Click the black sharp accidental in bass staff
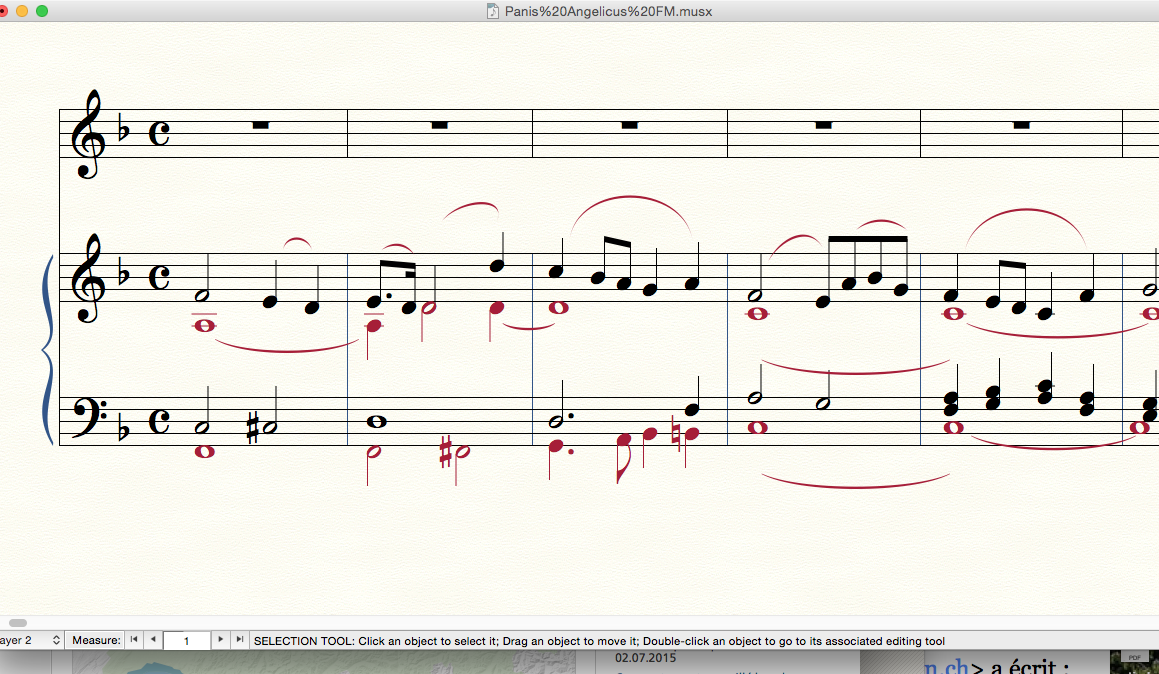 [252, 428]
